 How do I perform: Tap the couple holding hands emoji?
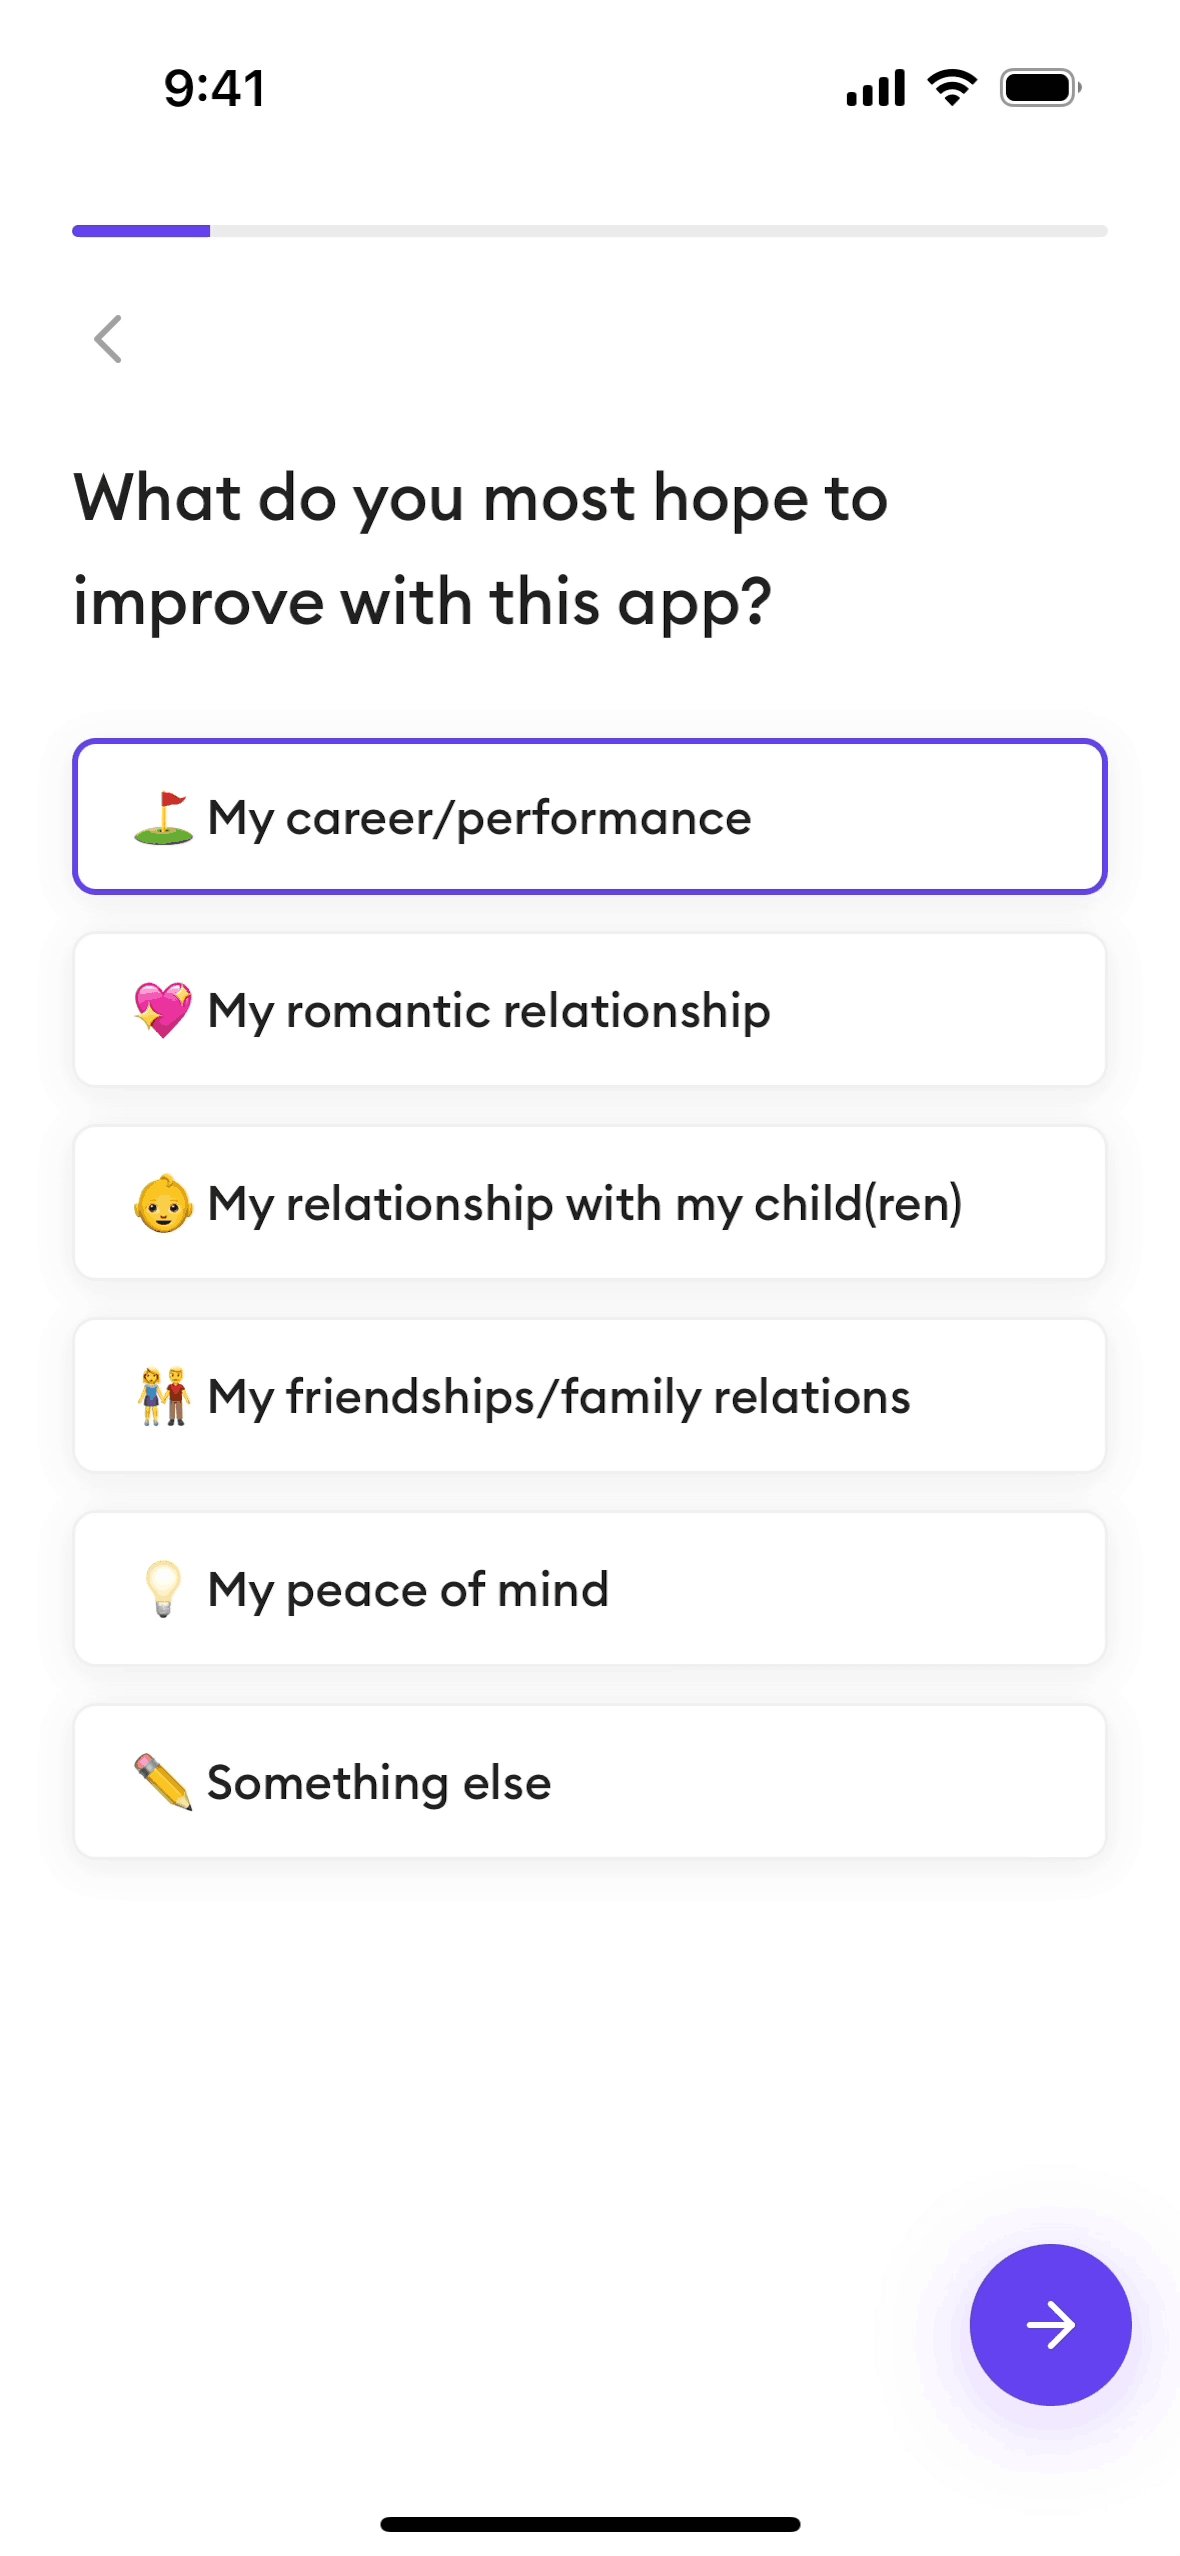point(163,1396)
